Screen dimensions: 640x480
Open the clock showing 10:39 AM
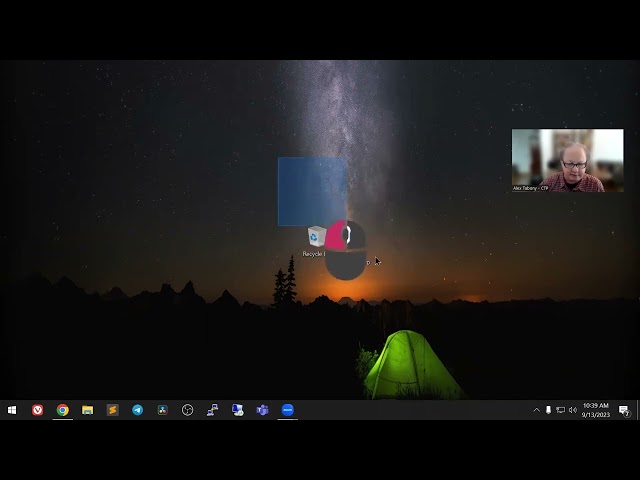[x=596, y=410]
